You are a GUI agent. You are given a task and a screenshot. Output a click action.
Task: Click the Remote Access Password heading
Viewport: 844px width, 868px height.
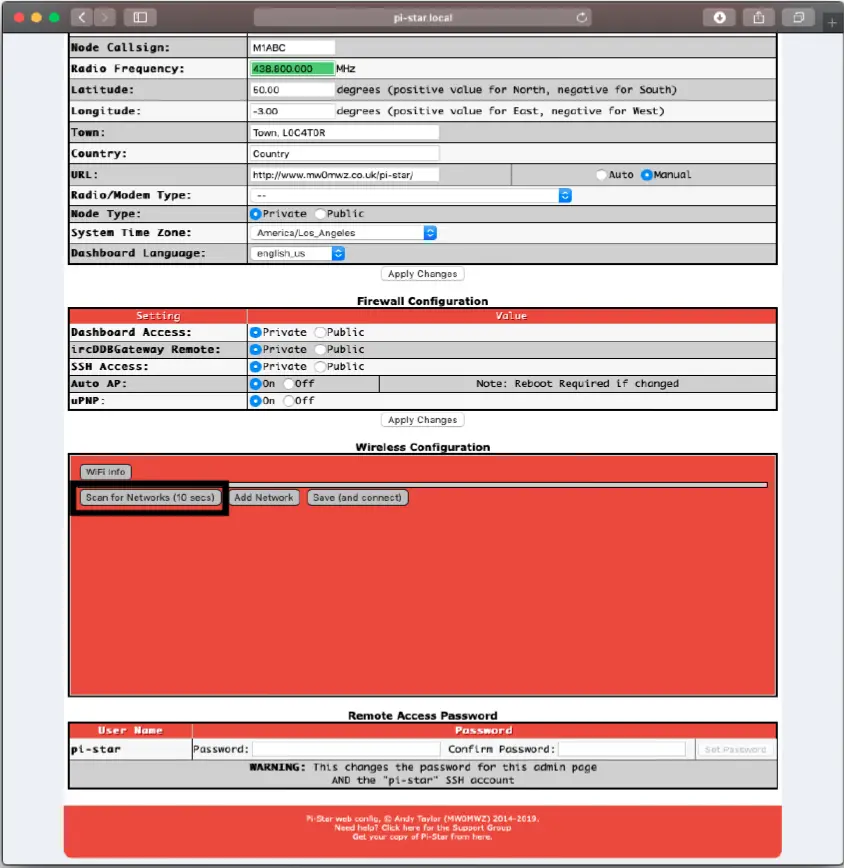[x=422, y=716]
